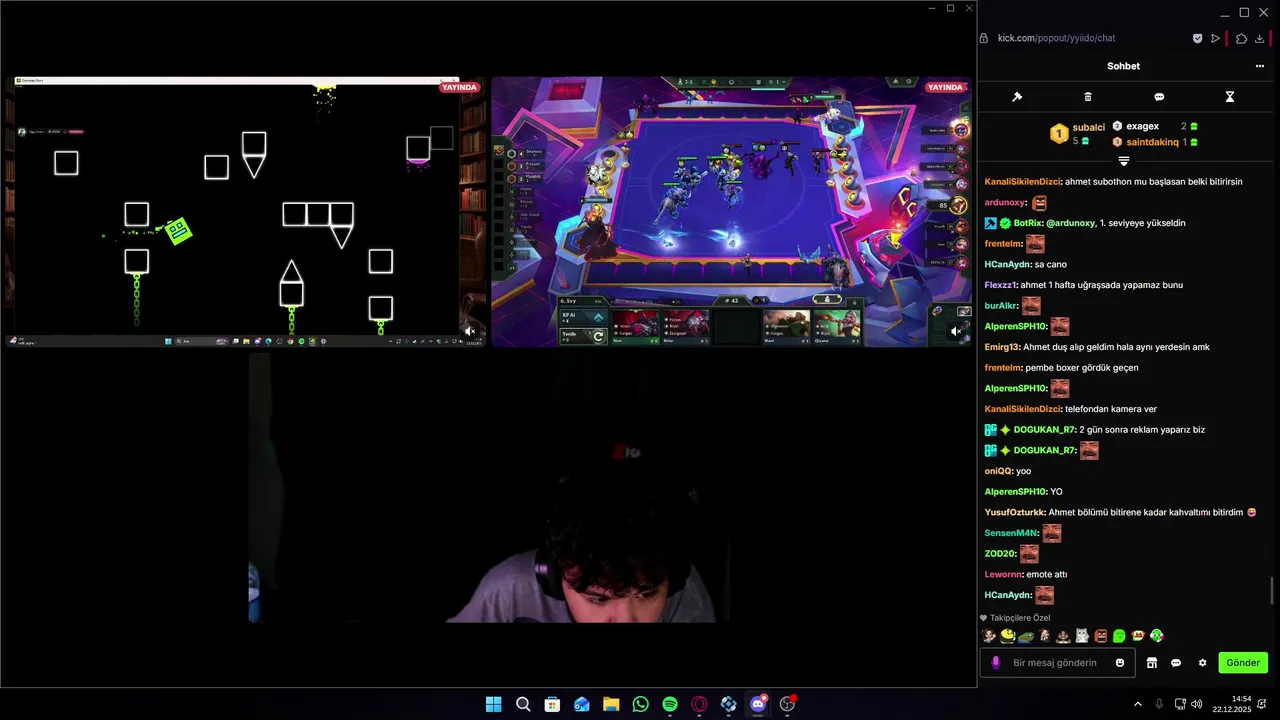Click the right TFT game stream thumbnail
This screenshot has height=720, width=1280.
tap(731, 212)
